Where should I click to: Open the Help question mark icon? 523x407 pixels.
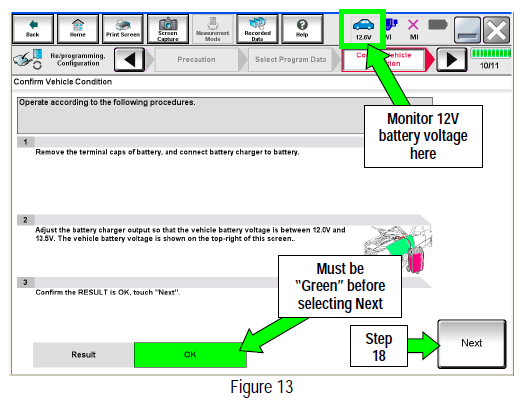click(302, 29)
